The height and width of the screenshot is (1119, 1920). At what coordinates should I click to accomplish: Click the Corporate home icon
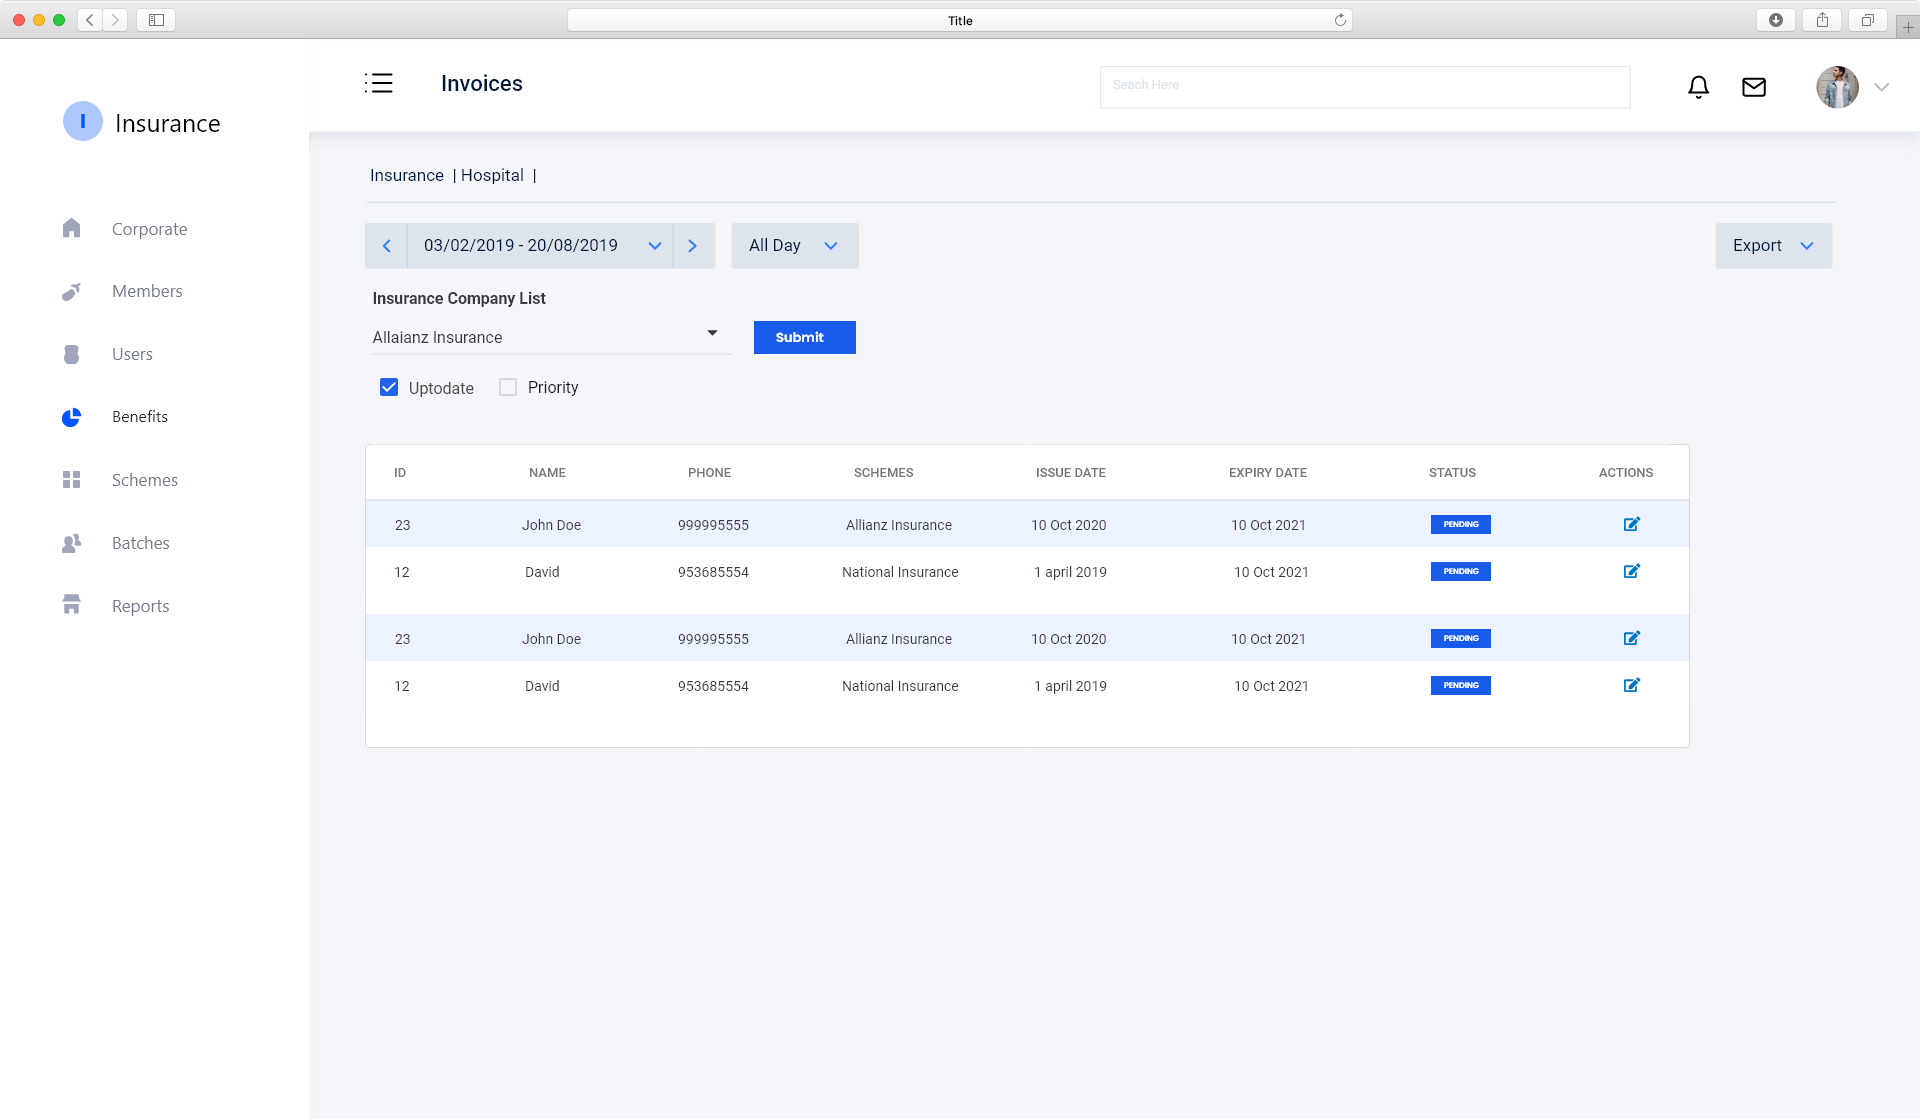pos(71,228)
